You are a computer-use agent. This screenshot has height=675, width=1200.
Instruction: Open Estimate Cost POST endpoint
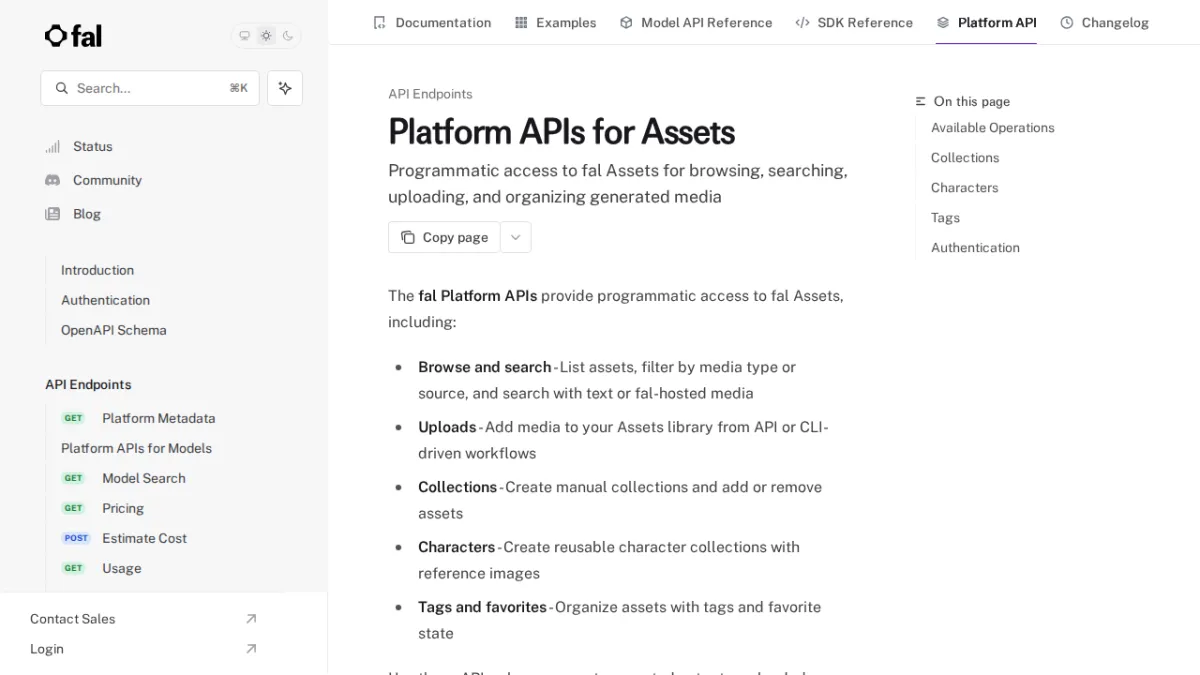[144, 538]
